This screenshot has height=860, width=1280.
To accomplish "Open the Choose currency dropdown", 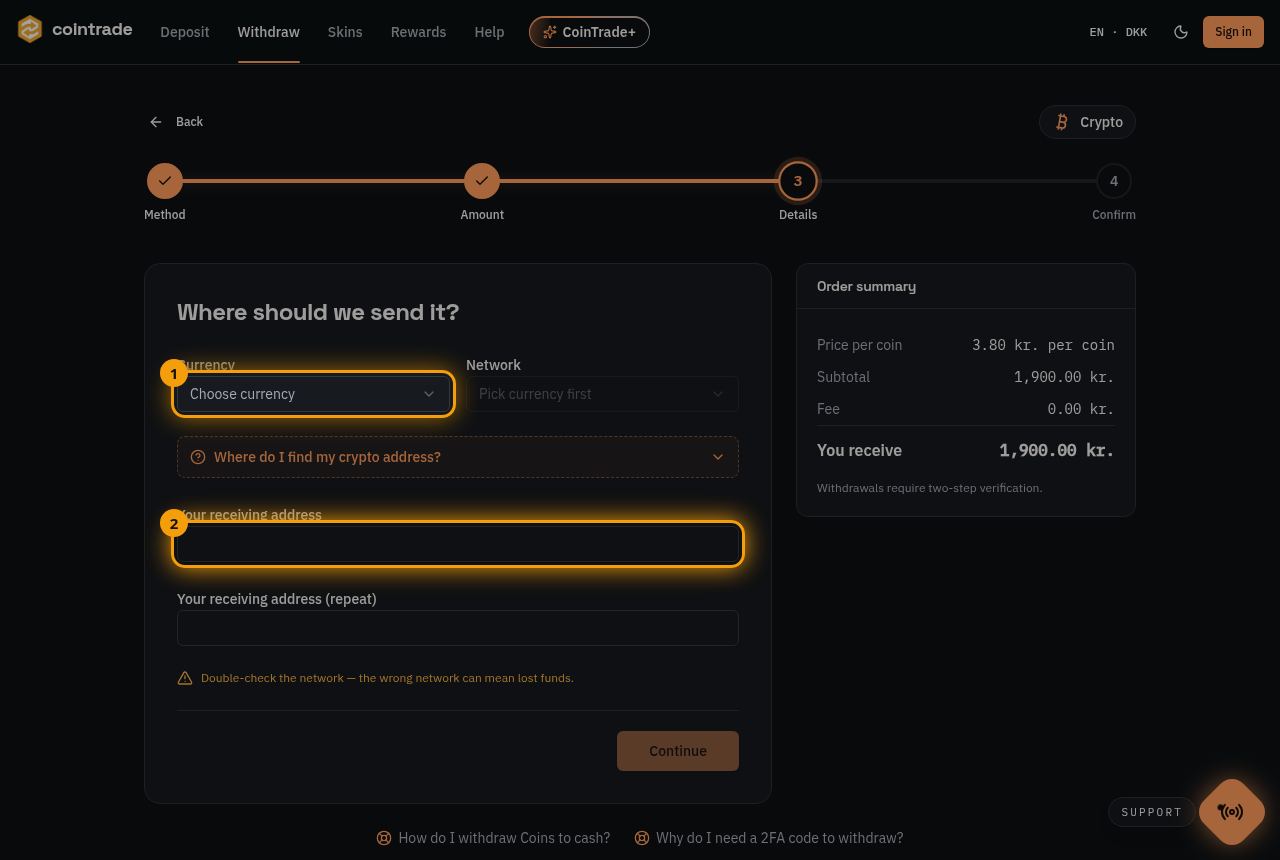I will click(x=313, y=394).
